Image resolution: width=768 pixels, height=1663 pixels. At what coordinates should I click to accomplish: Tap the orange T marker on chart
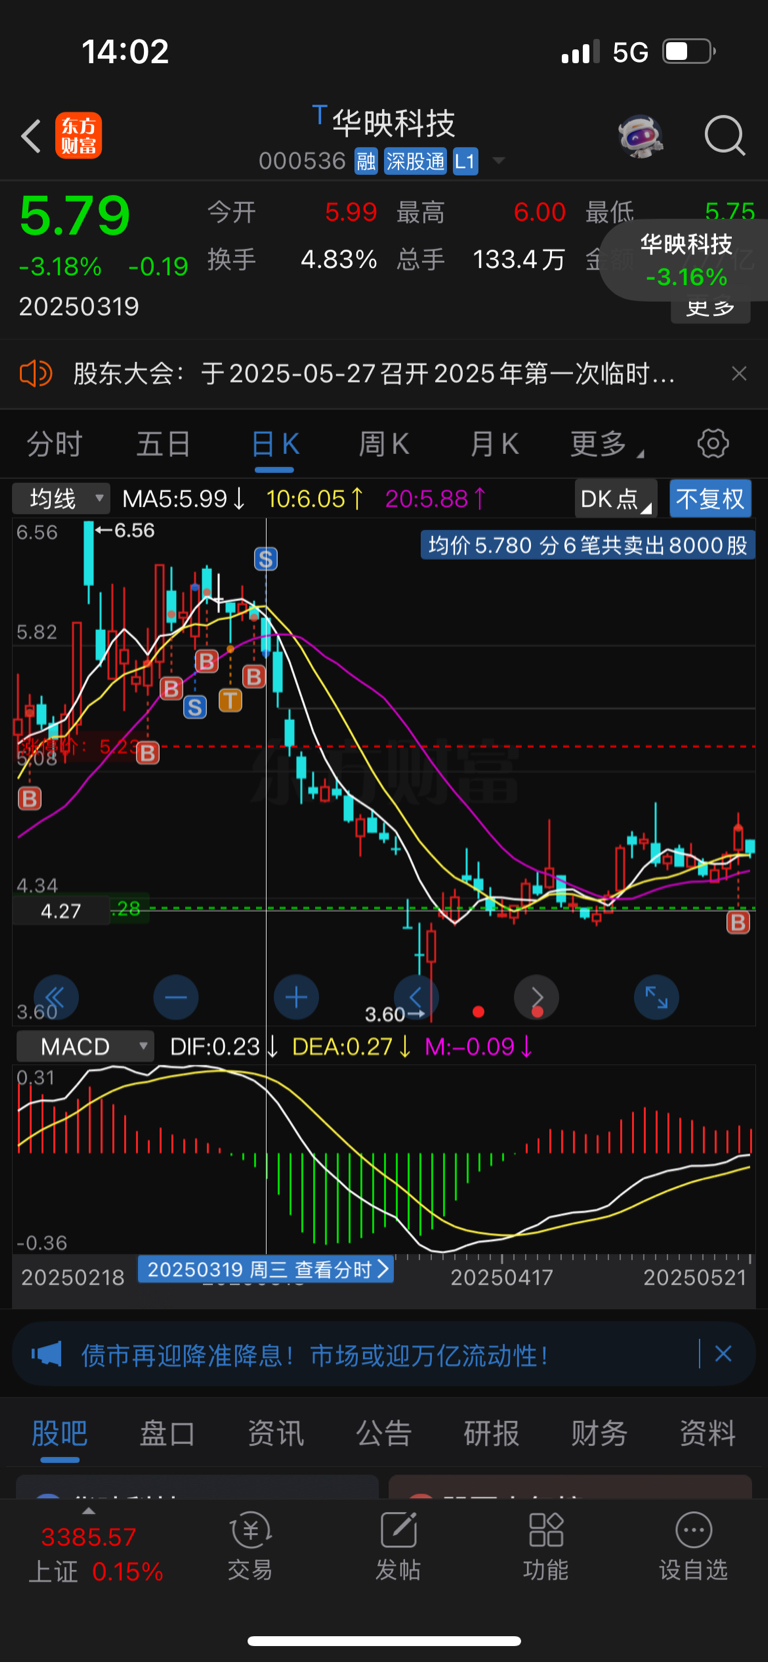tap(230, 700)
